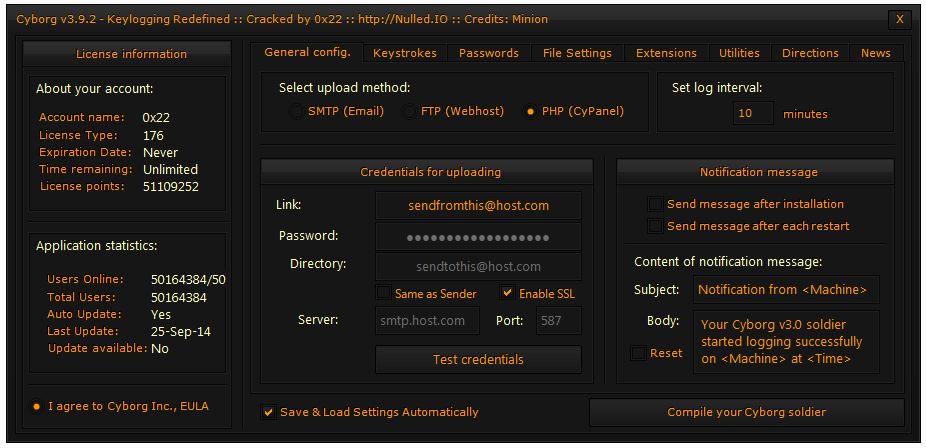Click the About your account heading
926x448 pixels.
94,89
